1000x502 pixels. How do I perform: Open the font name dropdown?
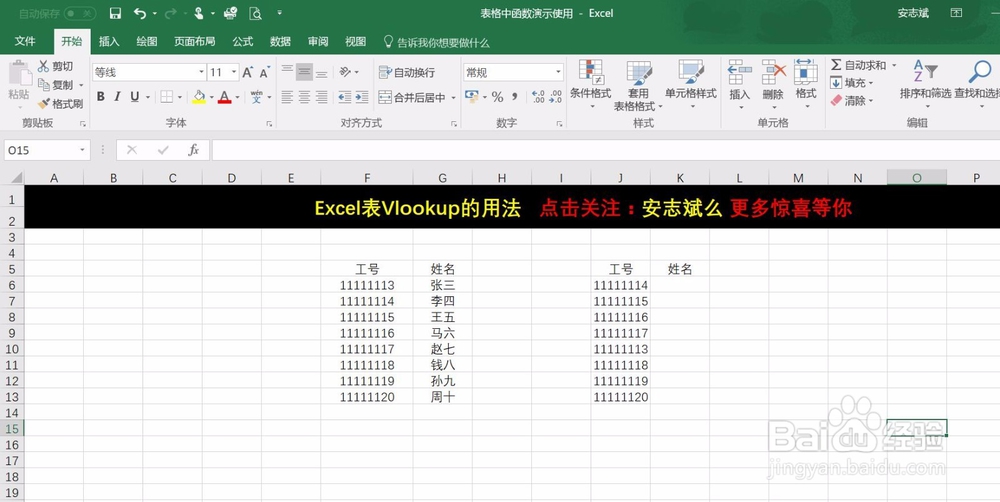[x=202, y=73]
